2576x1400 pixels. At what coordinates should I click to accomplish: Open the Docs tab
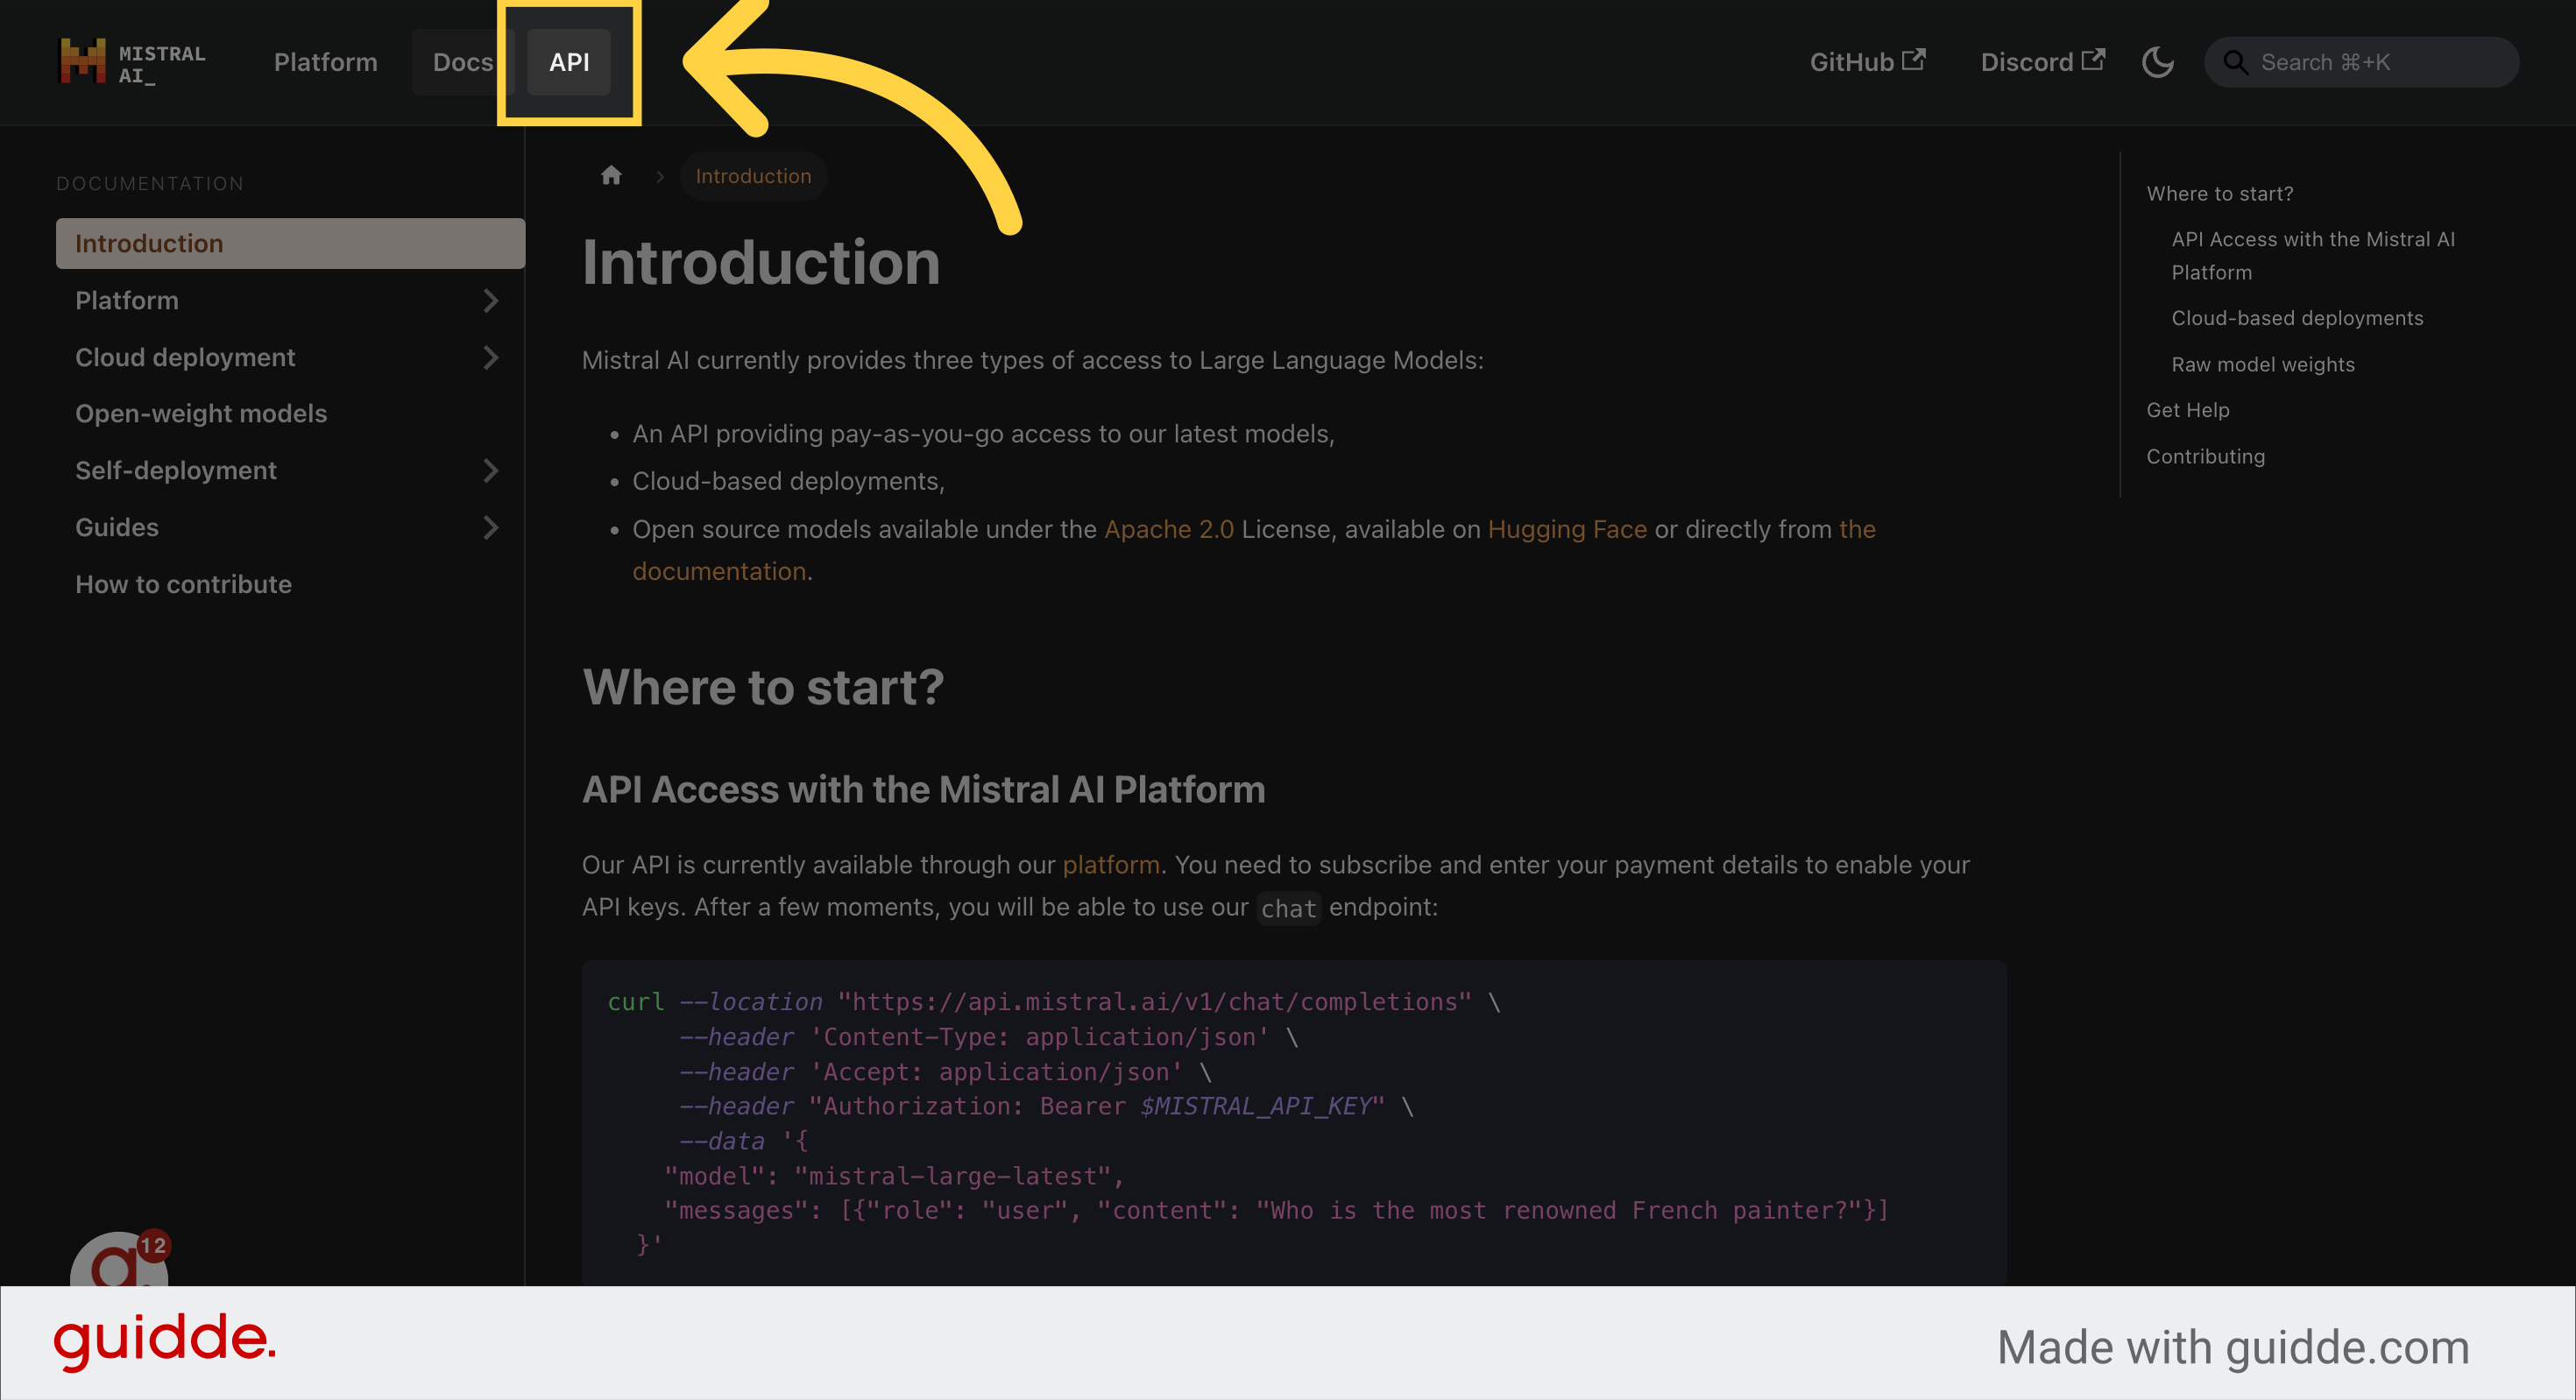point(462,61)
